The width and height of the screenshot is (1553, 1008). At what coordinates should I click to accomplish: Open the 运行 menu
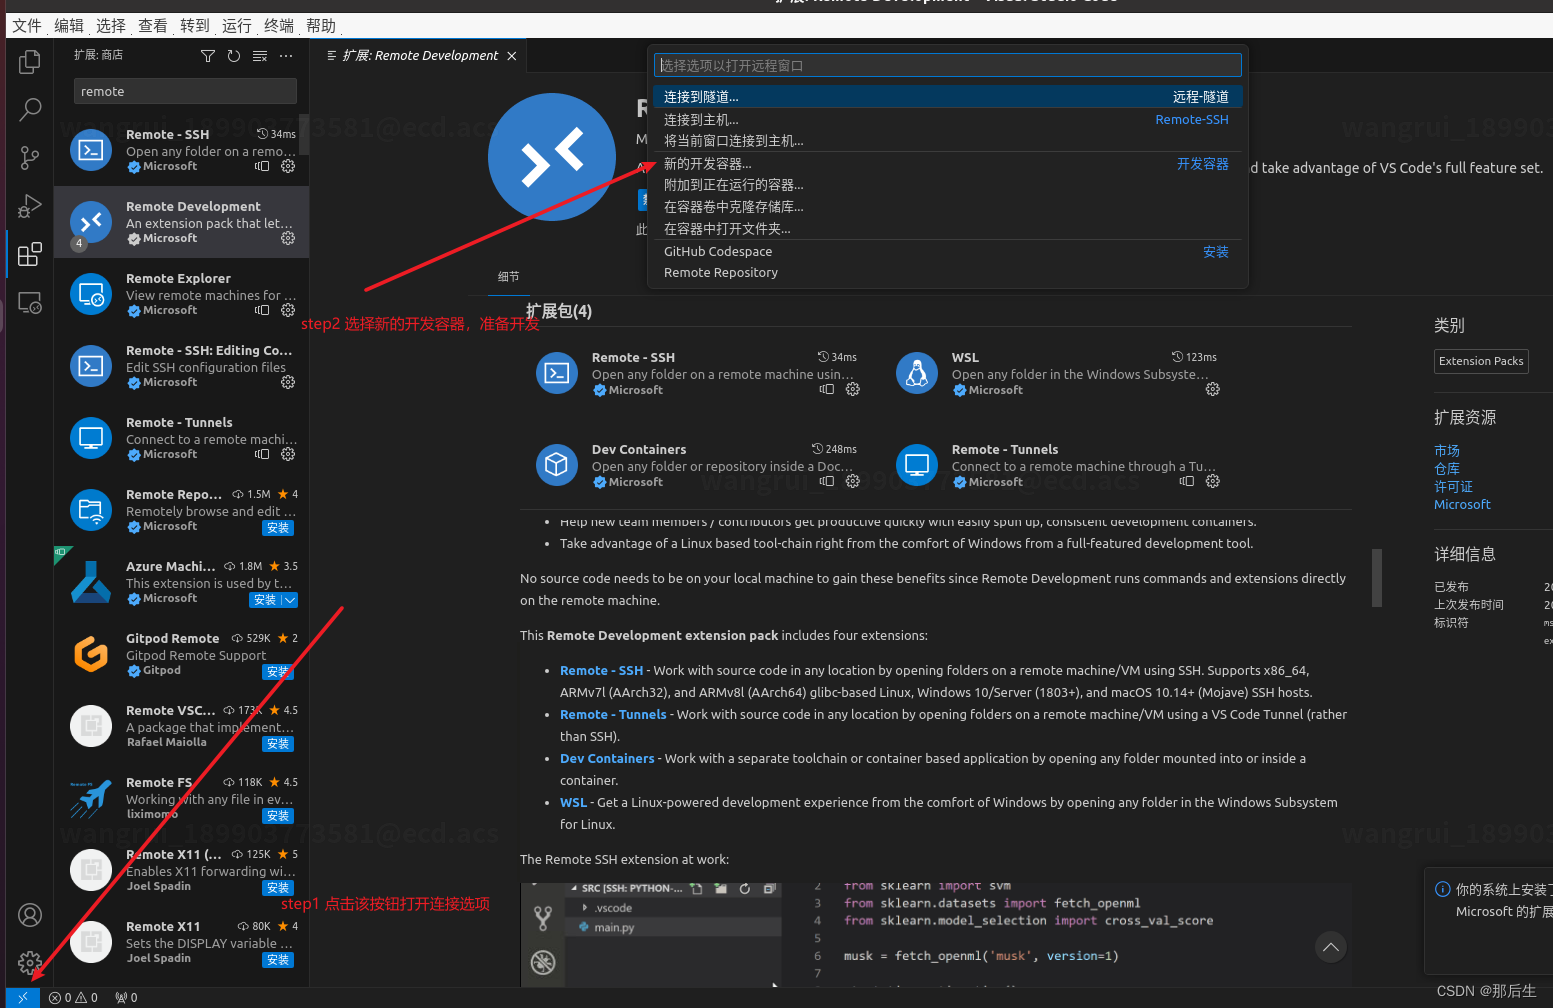(x=237, y=26)
